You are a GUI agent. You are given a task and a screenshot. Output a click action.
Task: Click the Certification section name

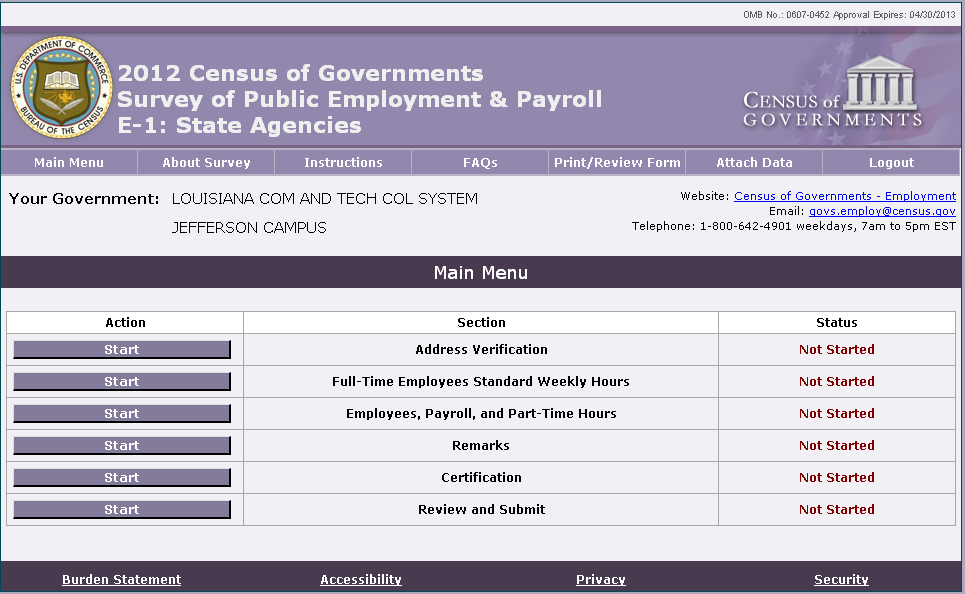click(x=481, y=478)
